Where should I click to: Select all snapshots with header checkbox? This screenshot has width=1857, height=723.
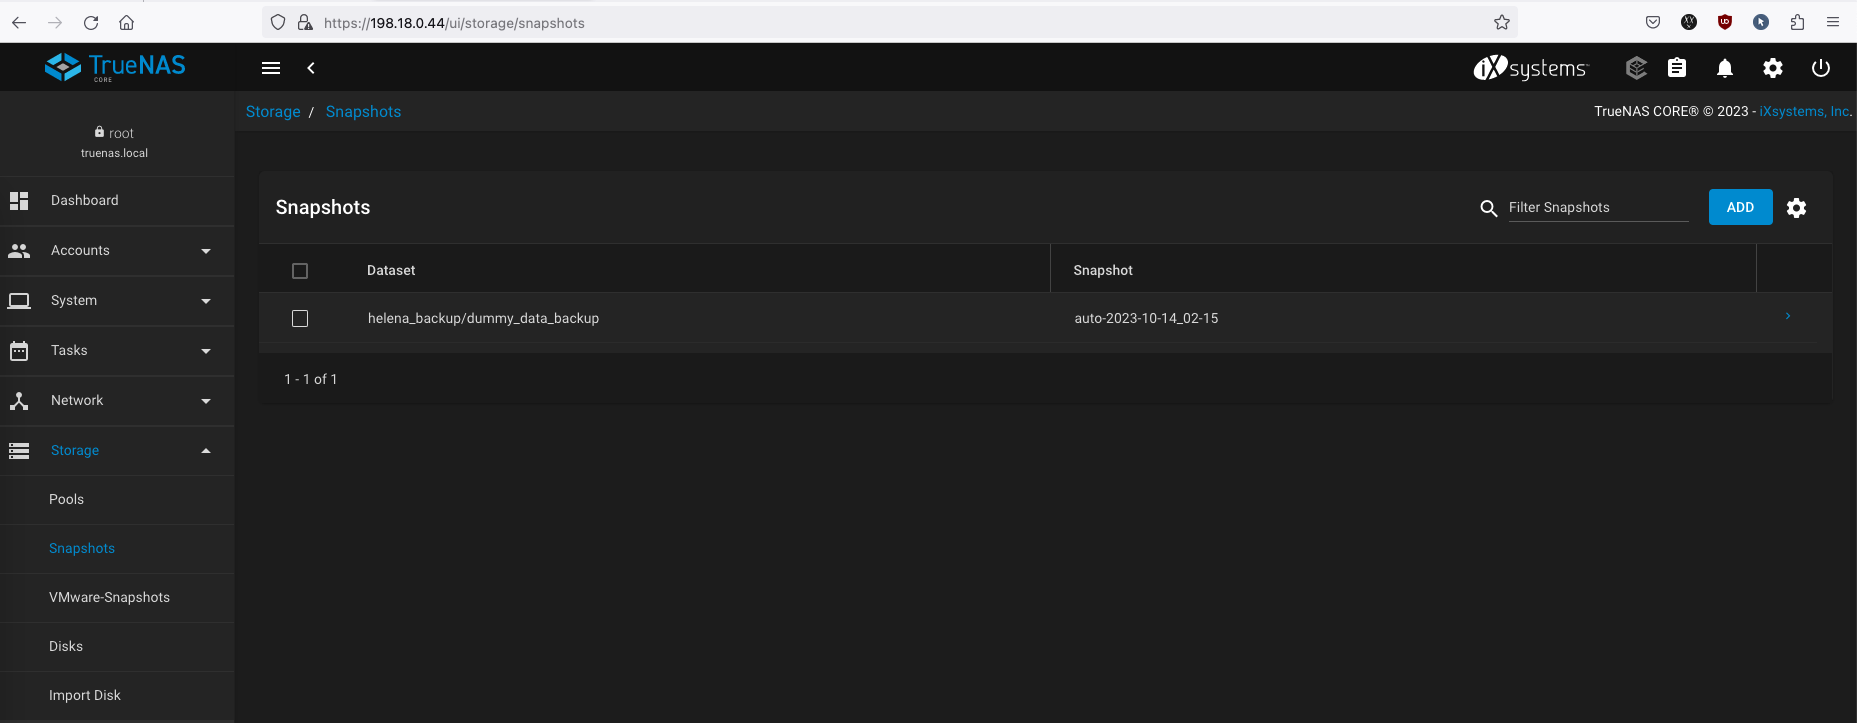[x=300, y=271]
